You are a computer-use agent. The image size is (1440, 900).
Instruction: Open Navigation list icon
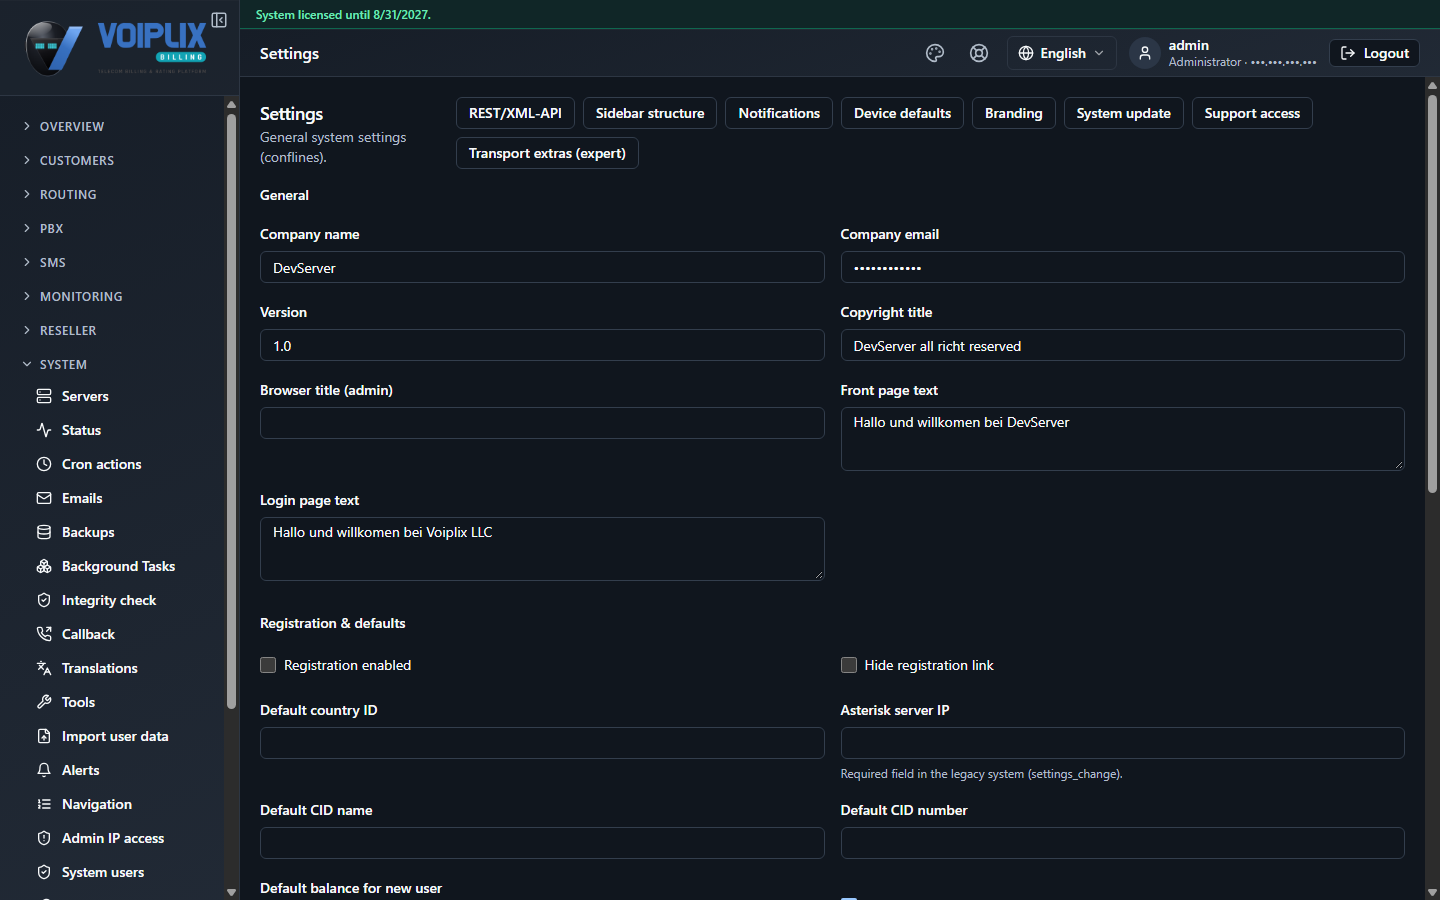[x=44, y=804]
